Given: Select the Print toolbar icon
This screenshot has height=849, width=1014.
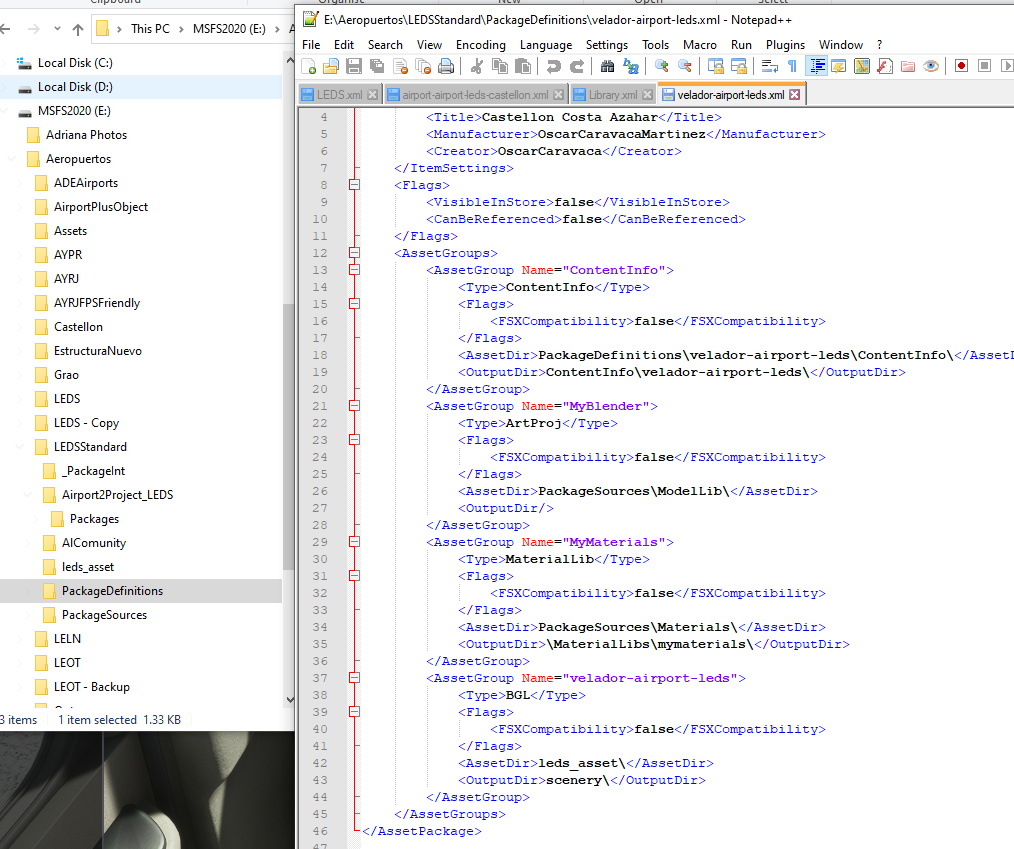Looking at the screenshot, I should (x=446, y=66).
